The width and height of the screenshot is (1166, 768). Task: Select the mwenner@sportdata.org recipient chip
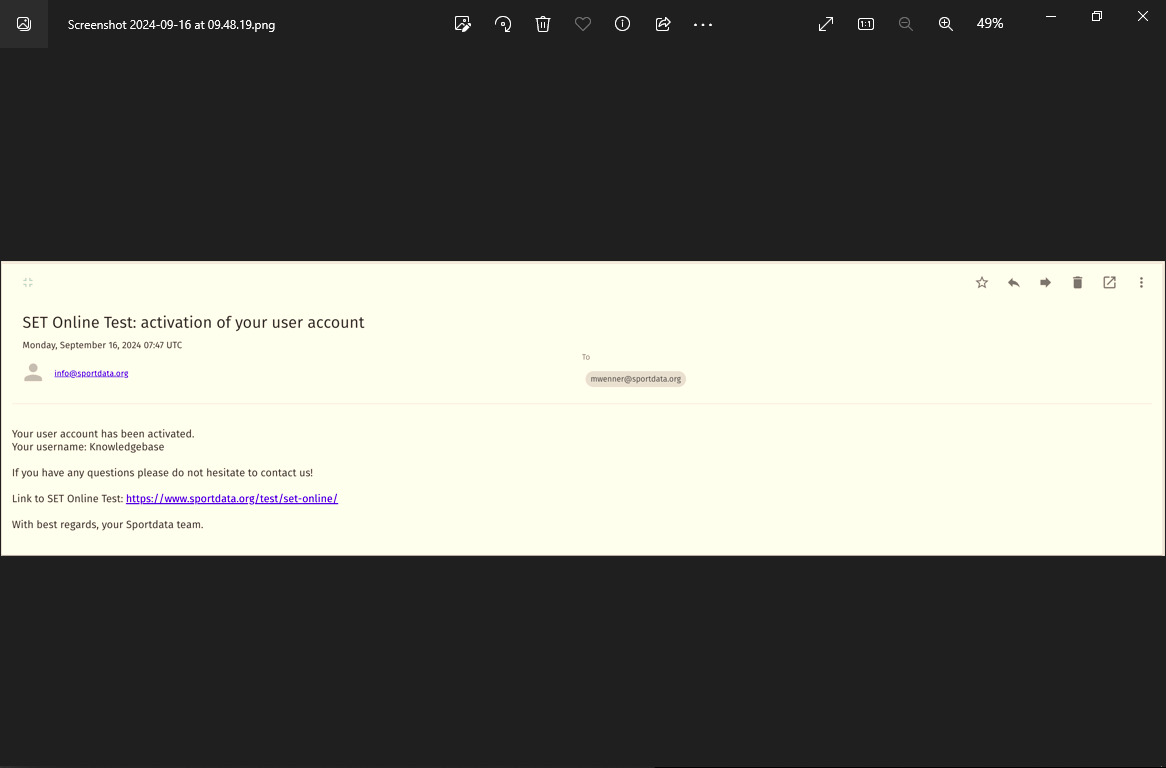(x=636, y=379)
